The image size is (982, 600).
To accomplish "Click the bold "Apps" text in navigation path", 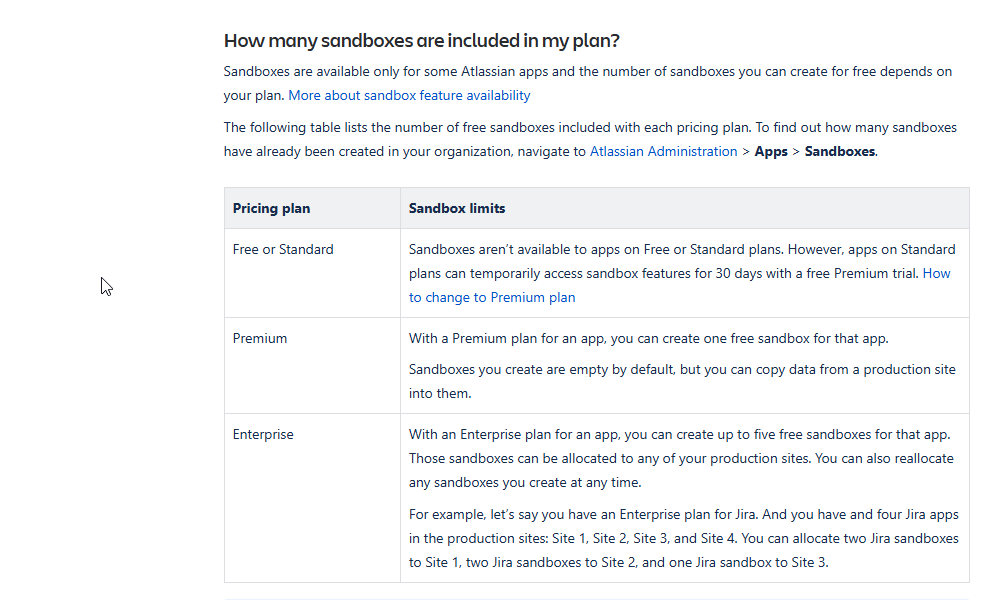I will pos(771,152).
